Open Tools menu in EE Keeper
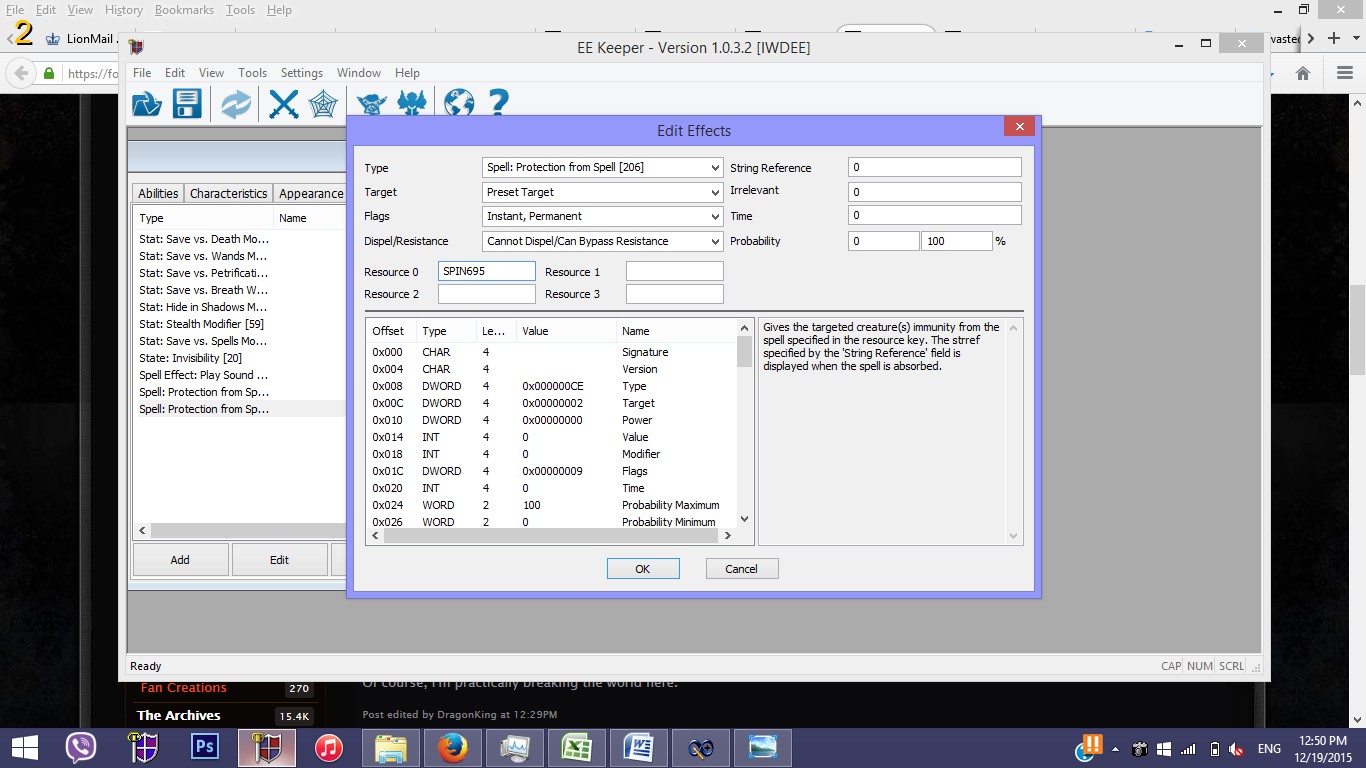This screenshot has width=1366, height=768. [252, 73]
